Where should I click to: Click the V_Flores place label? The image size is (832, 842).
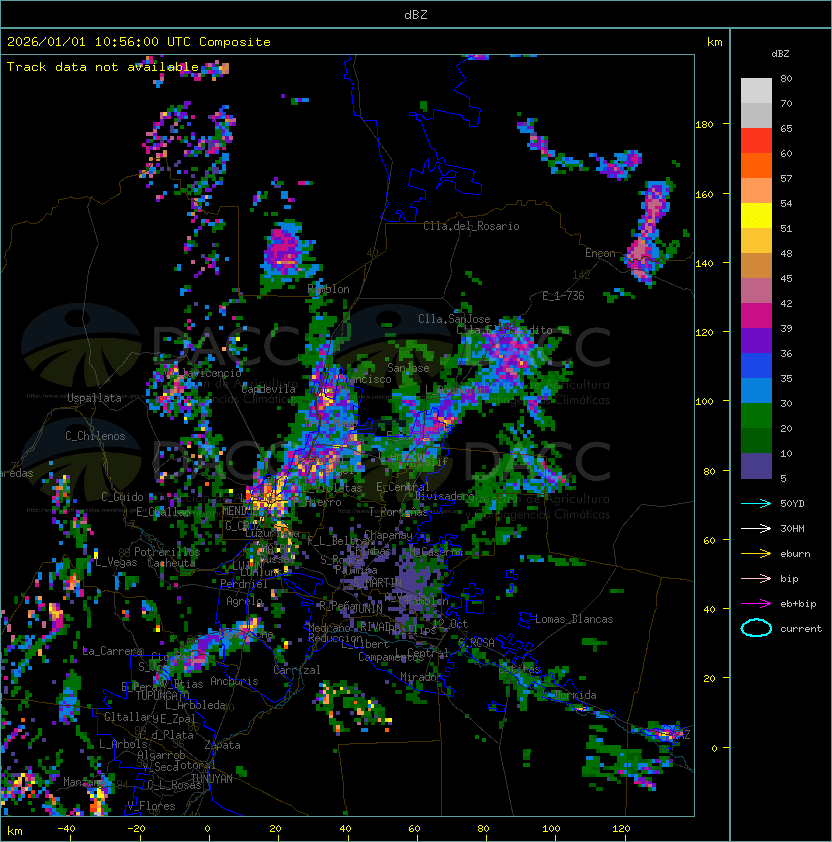[x=151, y=806]
